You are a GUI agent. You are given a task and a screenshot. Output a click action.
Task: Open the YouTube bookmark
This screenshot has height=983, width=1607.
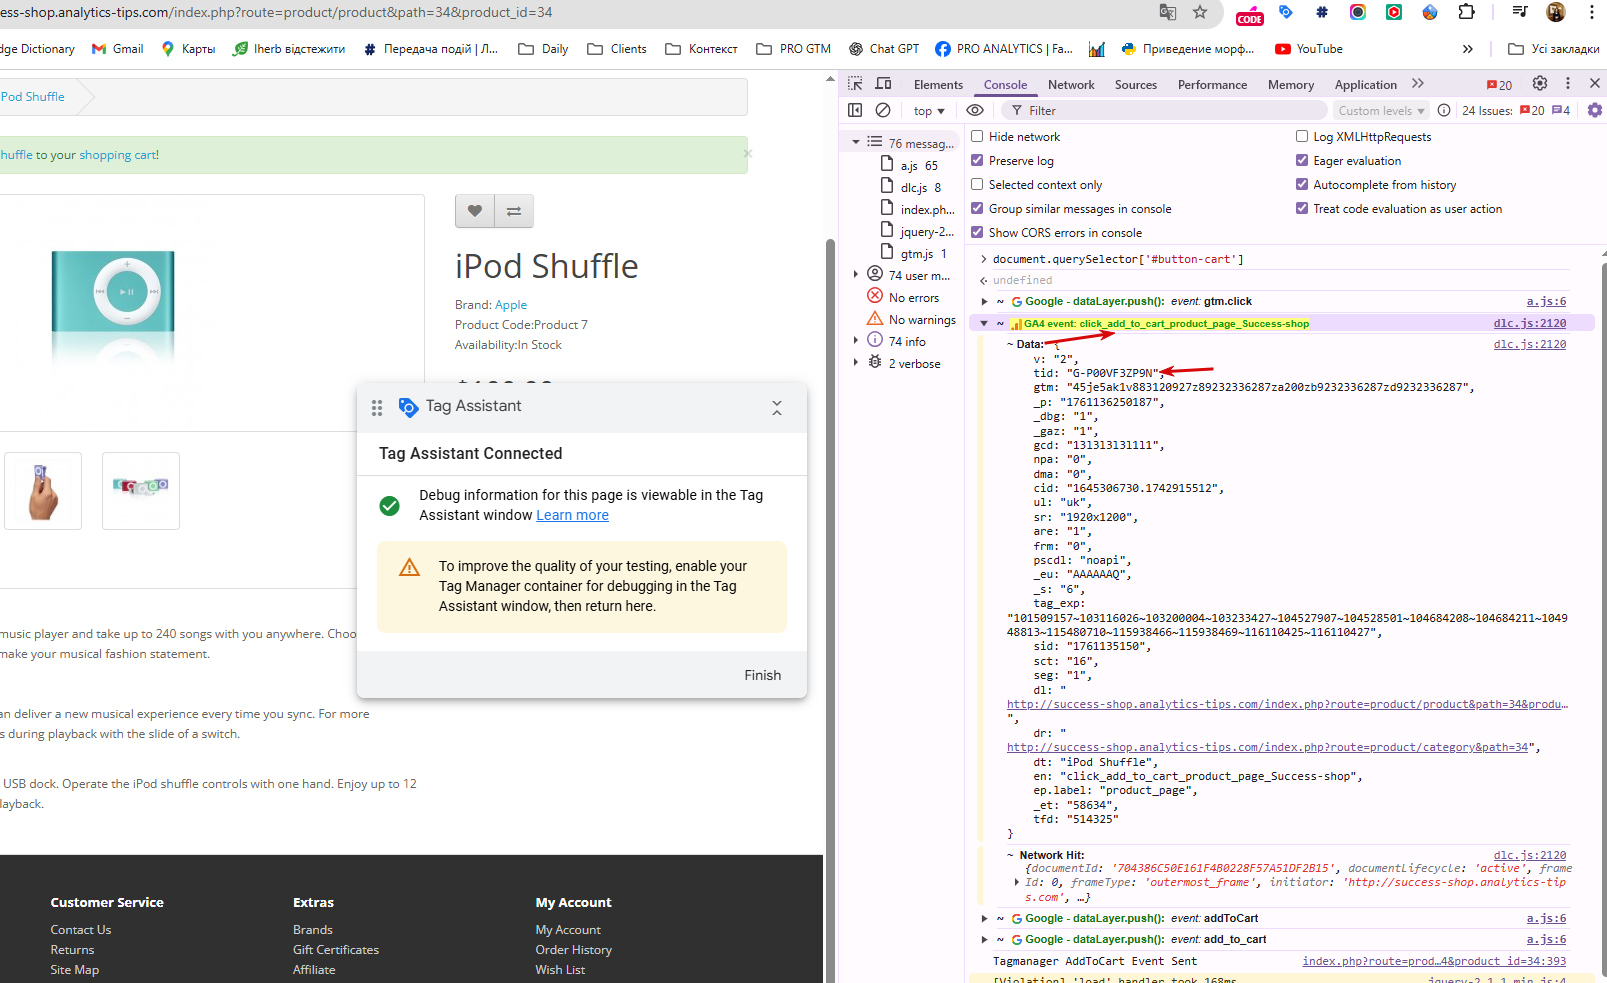[x=1309, y=49]
